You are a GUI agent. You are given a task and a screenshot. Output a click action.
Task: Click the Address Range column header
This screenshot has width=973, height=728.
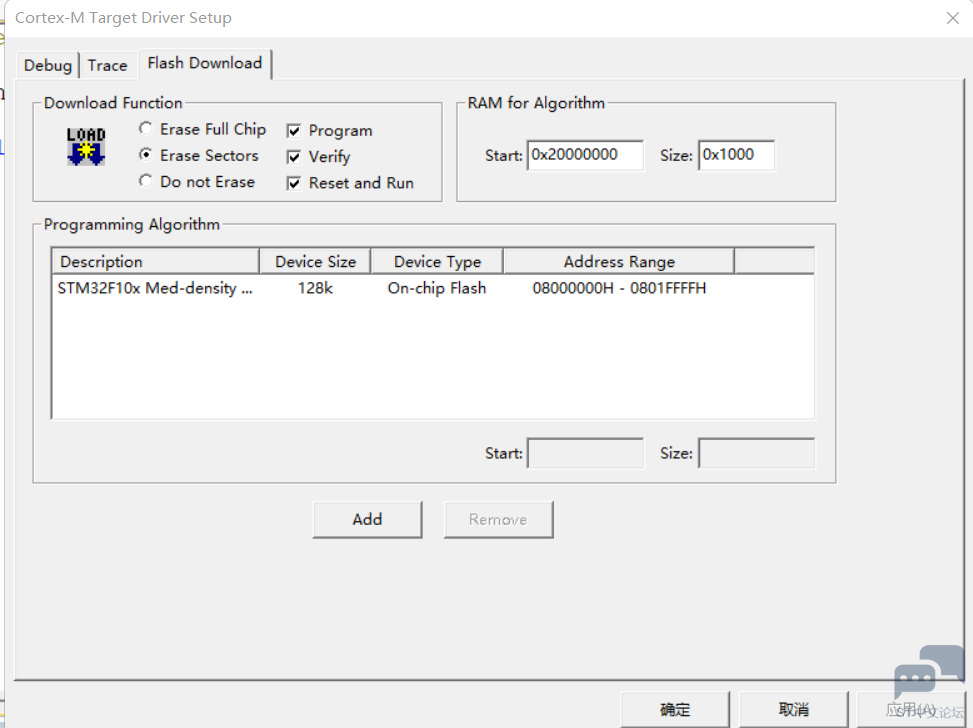[619, 262]
